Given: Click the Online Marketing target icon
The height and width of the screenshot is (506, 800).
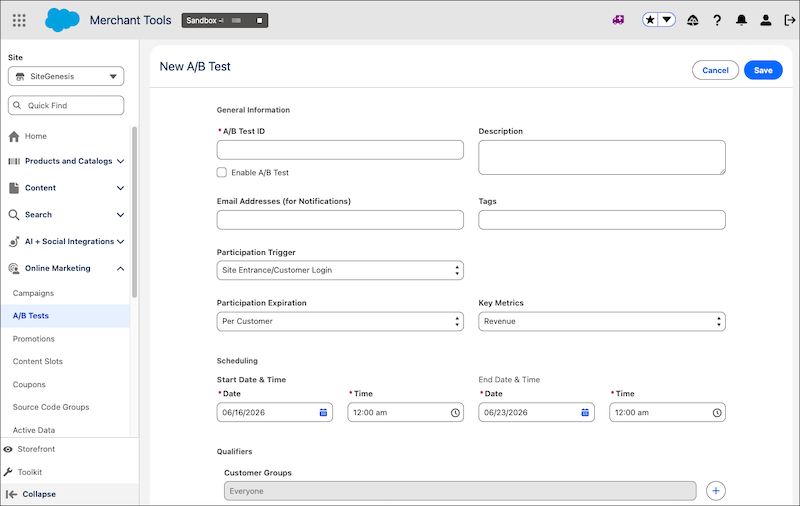Looking at the screenshot, I should point(14,268).
